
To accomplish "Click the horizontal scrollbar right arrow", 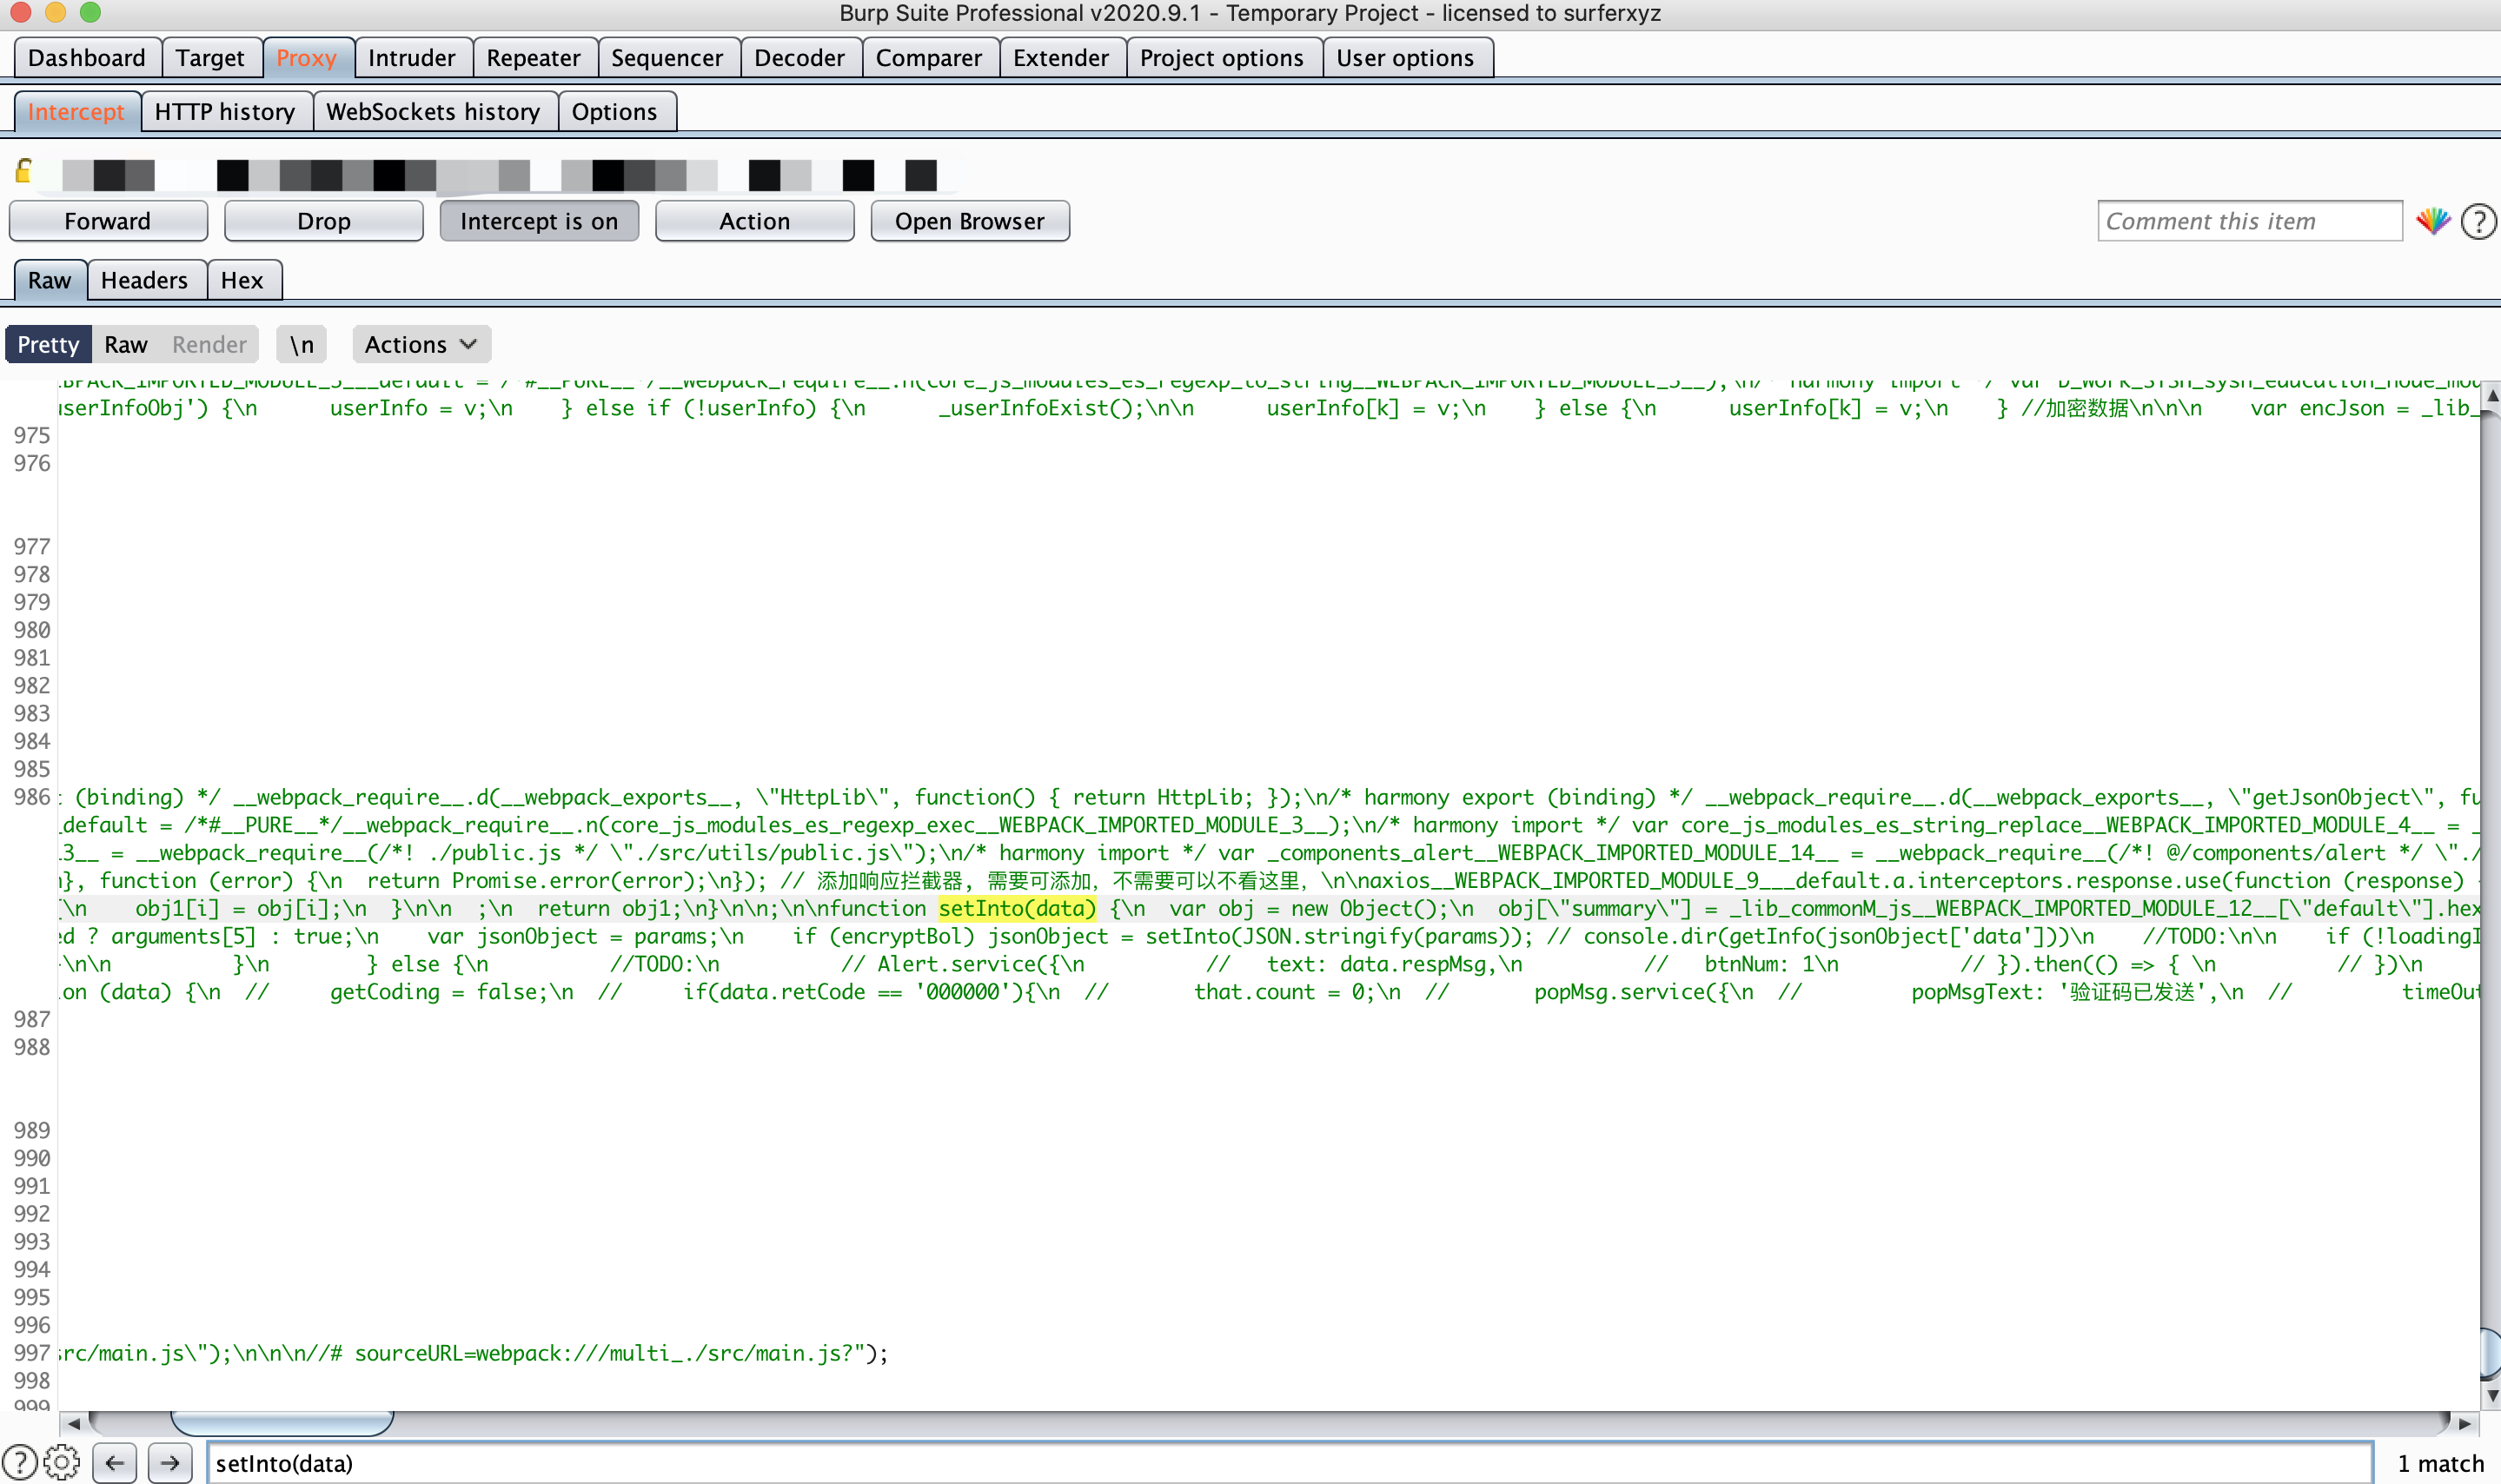I will click(x=2464, y=1422).
